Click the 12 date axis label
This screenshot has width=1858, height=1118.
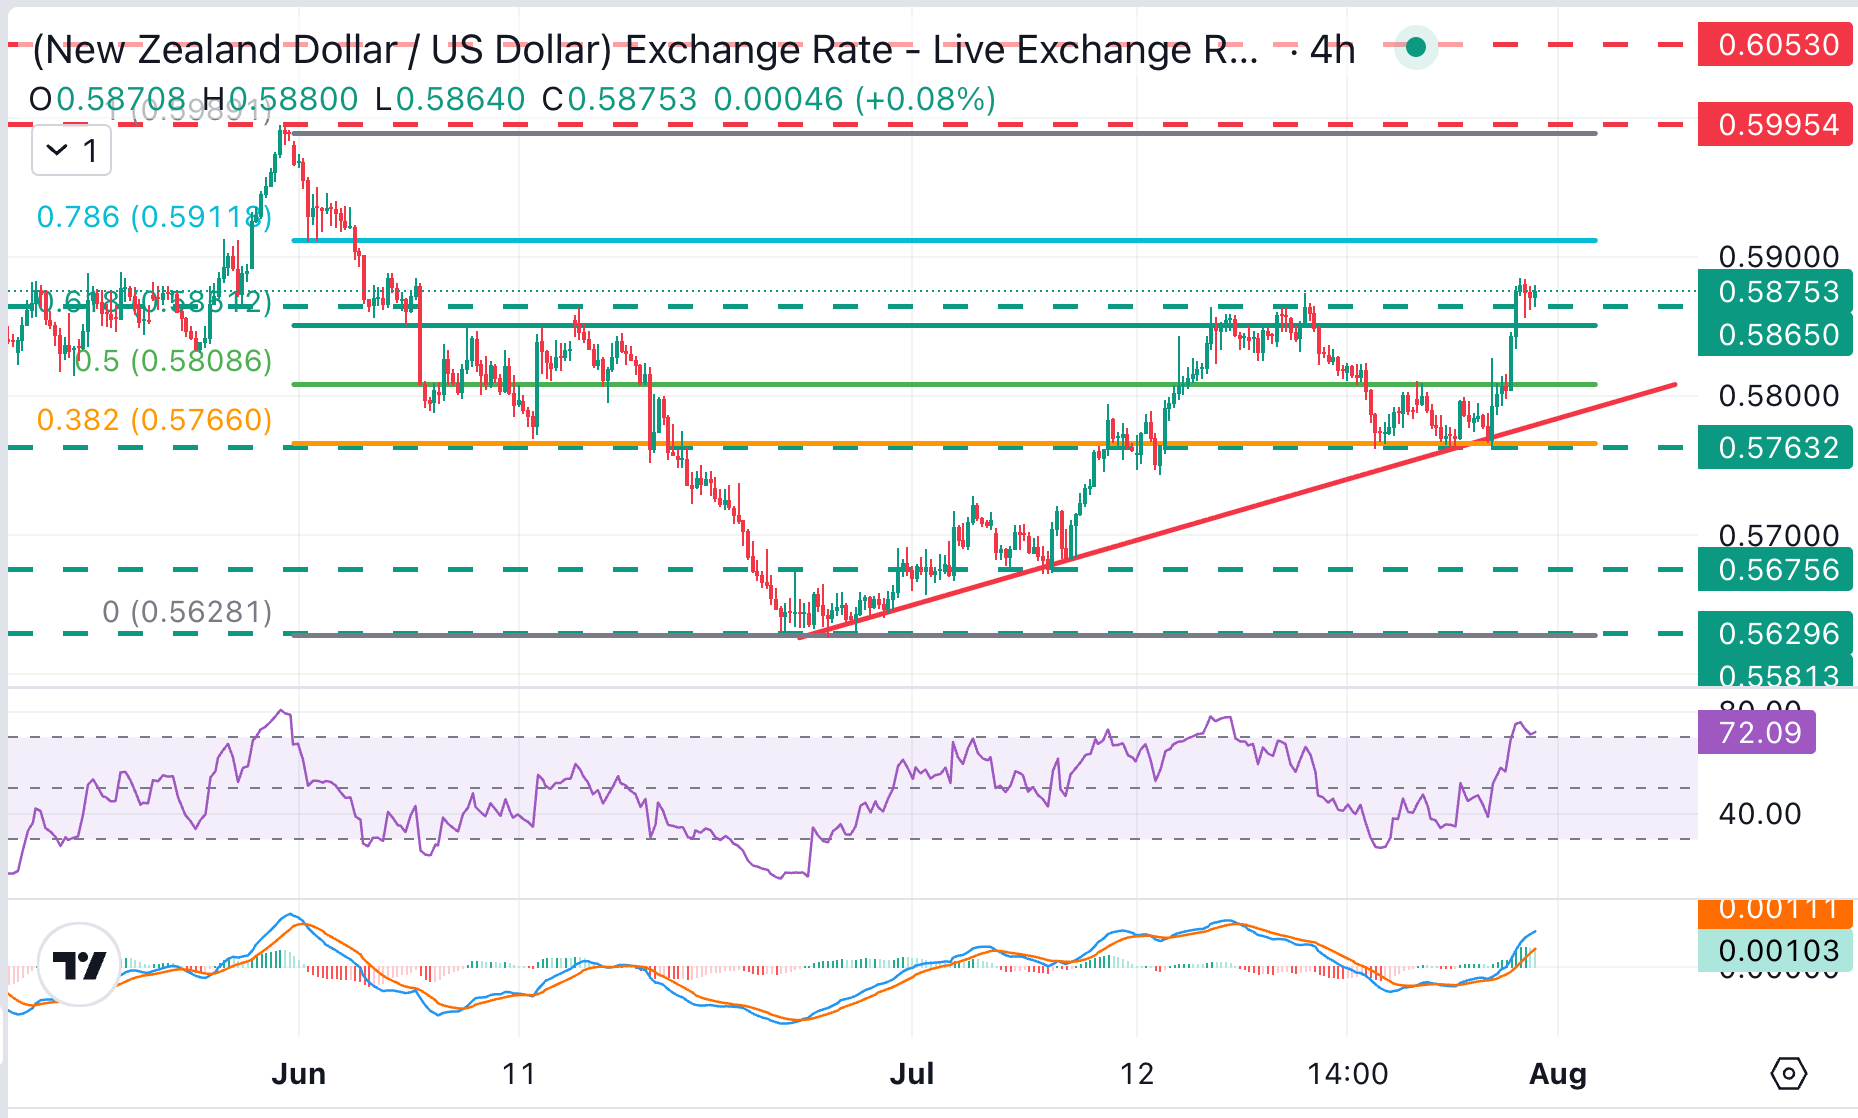click(1137, 1074)
